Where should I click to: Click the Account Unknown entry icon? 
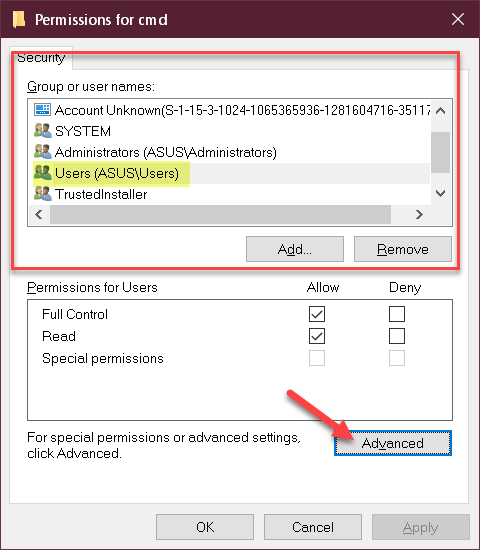coord(42,110)
